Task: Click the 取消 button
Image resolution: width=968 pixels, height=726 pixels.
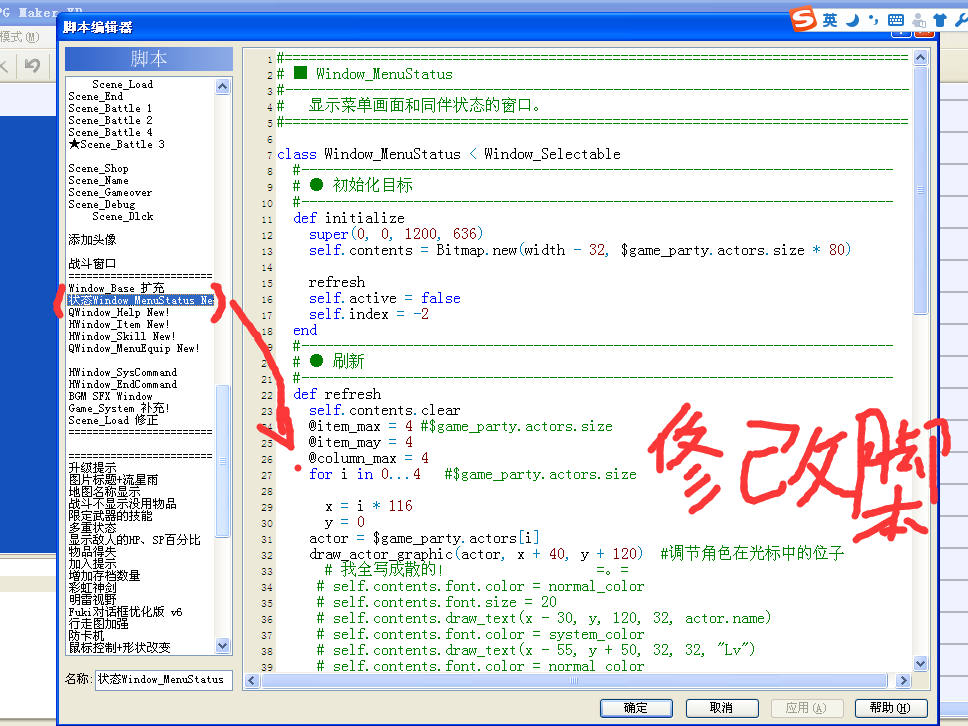Action: click(x=721, y=707)
